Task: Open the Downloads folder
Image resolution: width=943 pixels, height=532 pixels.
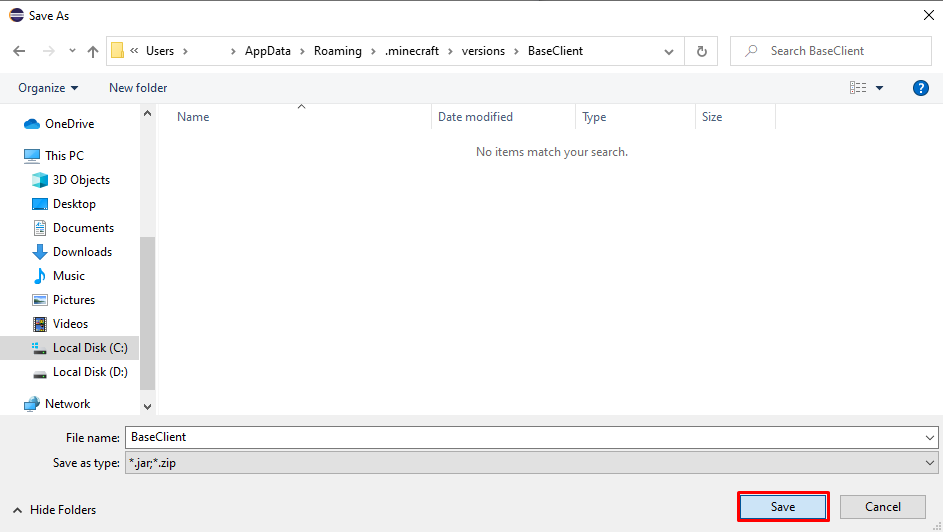Action: 72,252
